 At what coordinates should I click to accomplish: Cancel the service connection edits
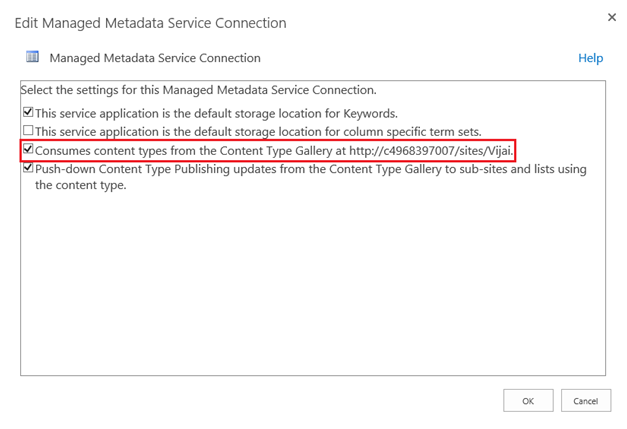(x=585, y=400)
